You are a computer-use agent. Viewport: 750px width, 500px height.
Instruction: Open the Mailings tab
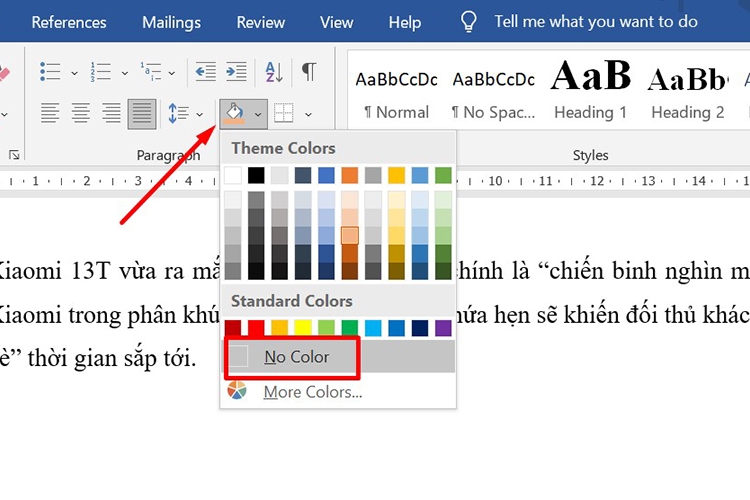click(171, 22)
